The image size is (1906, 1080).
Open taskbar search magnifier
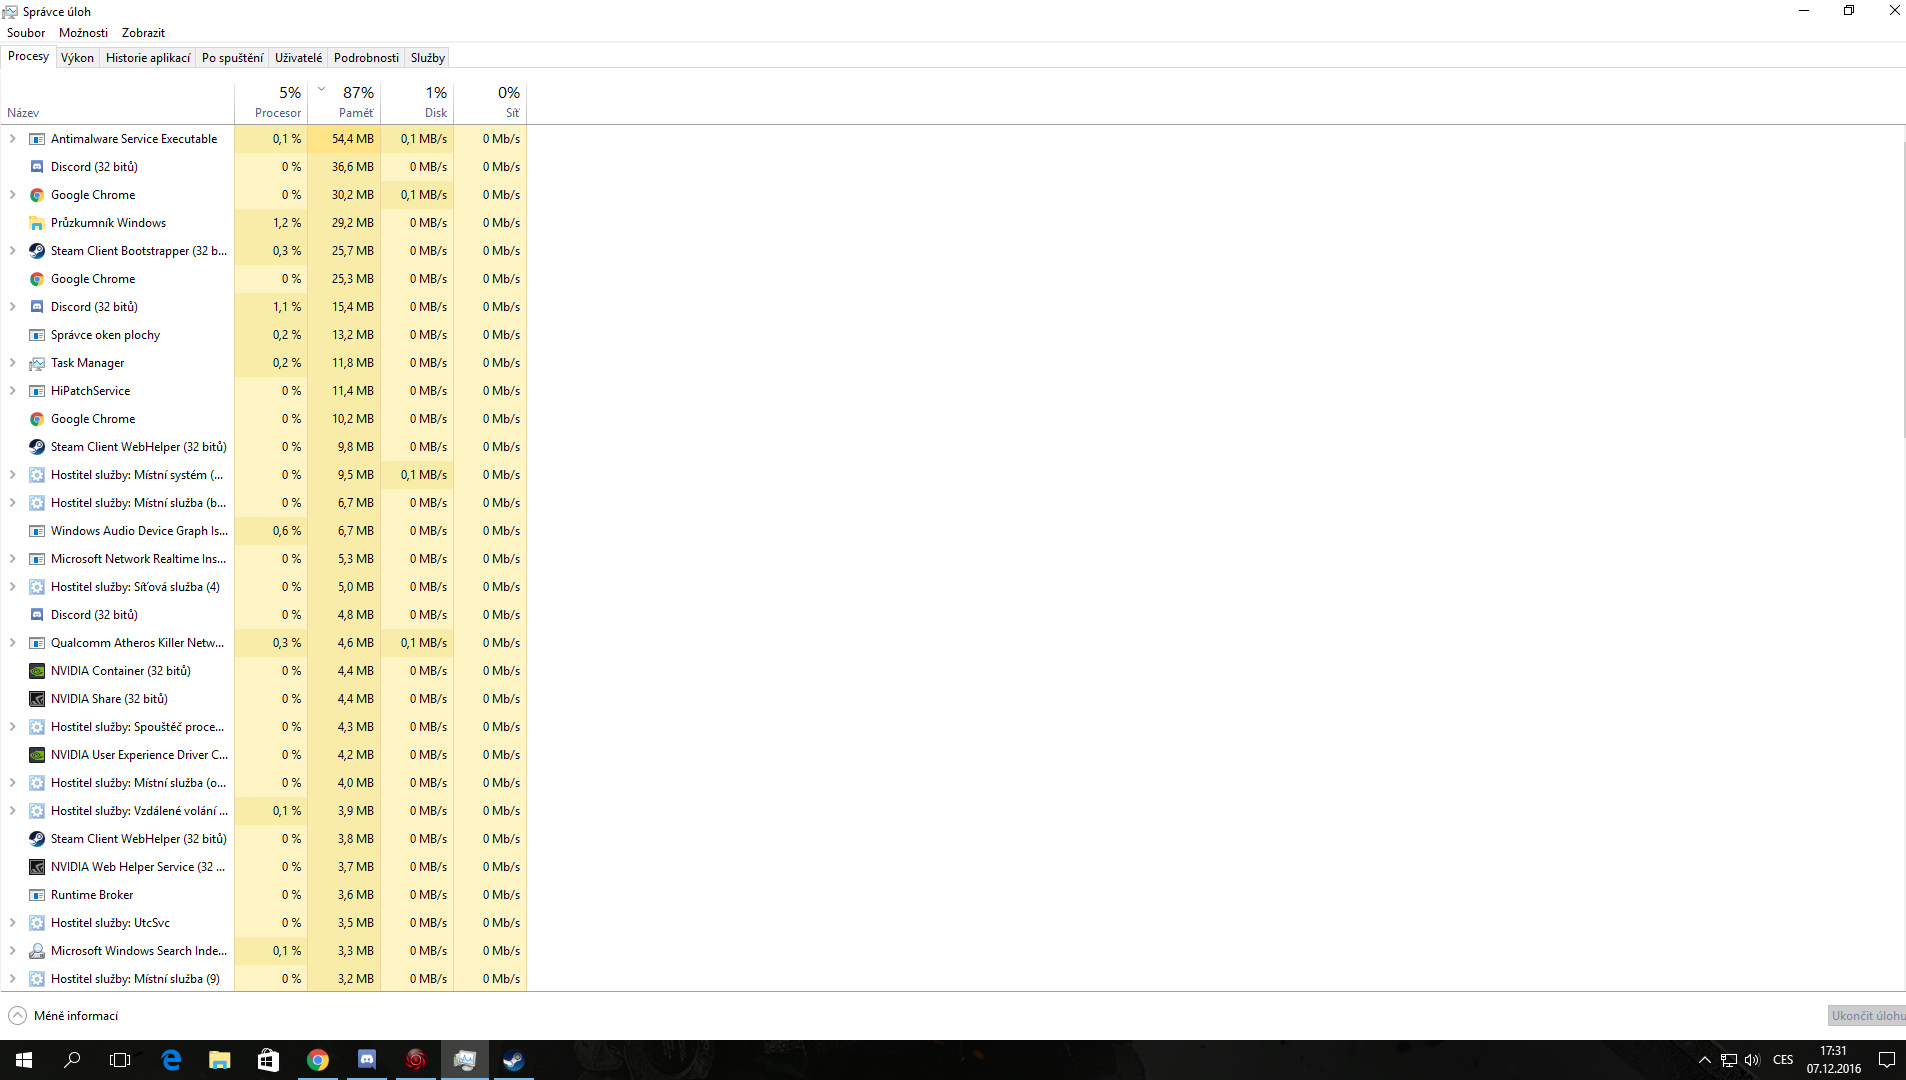click(x=72, y=1060)
